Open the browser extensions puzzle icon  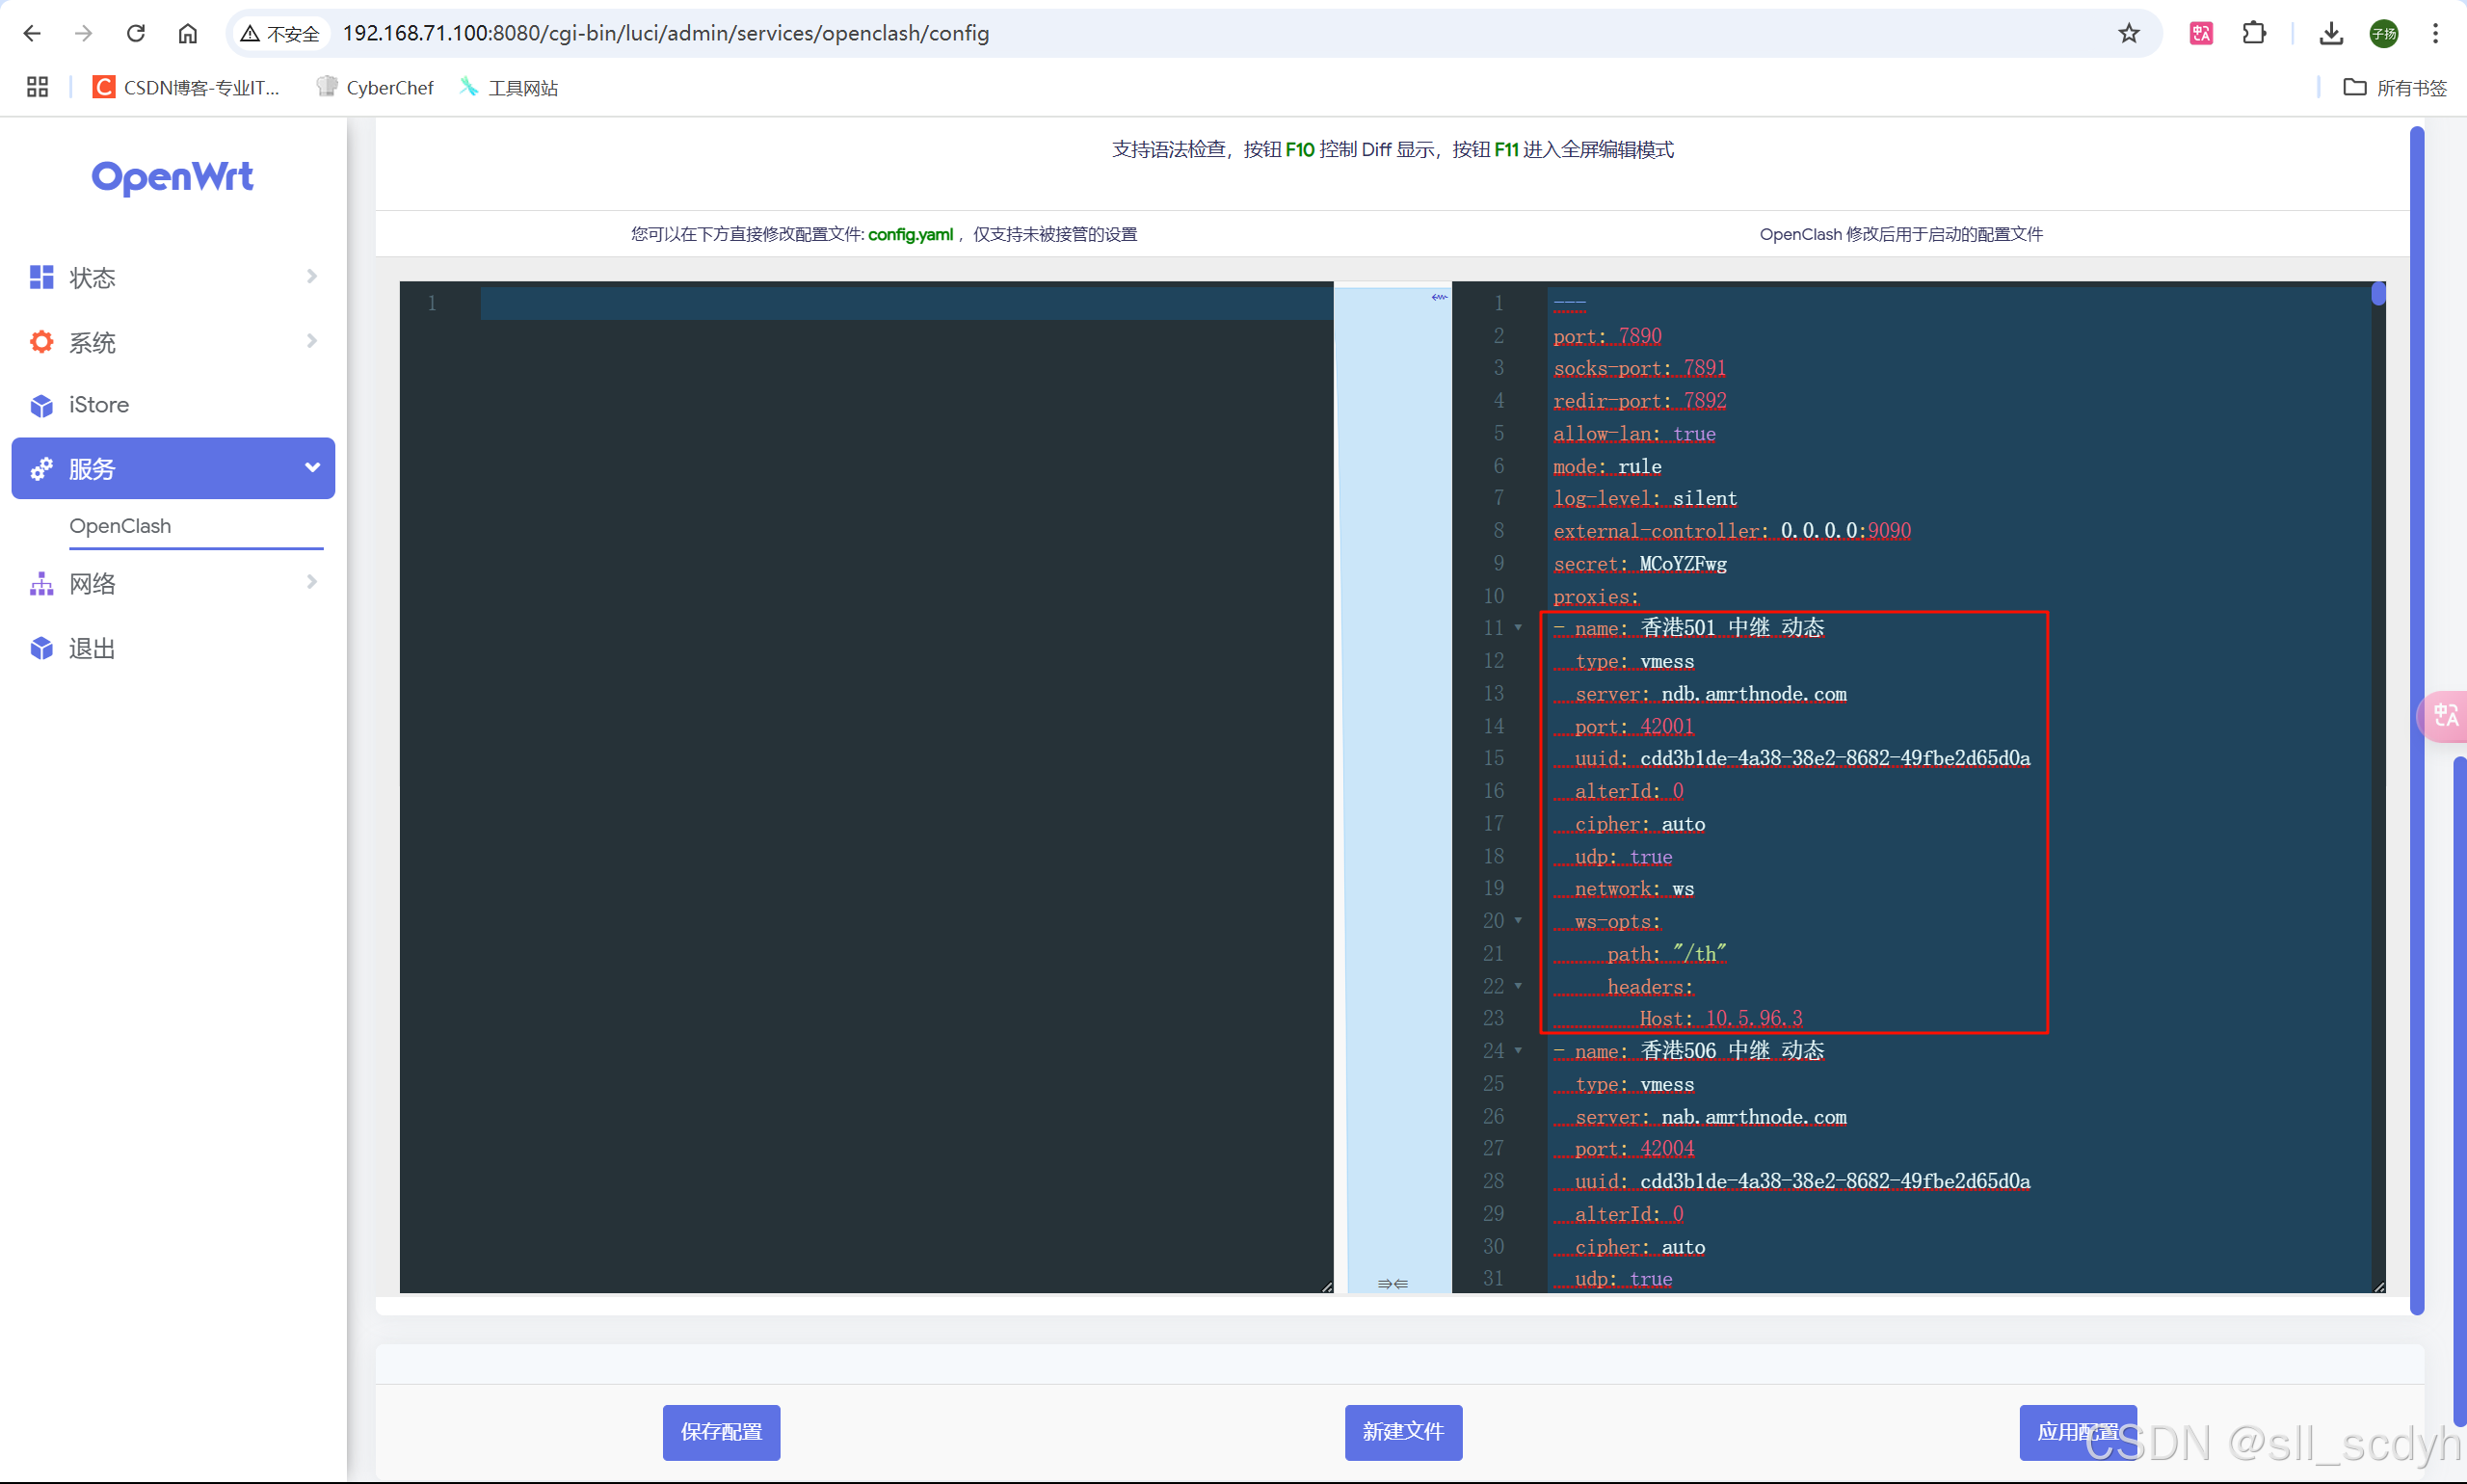(x=2254, y=33)
